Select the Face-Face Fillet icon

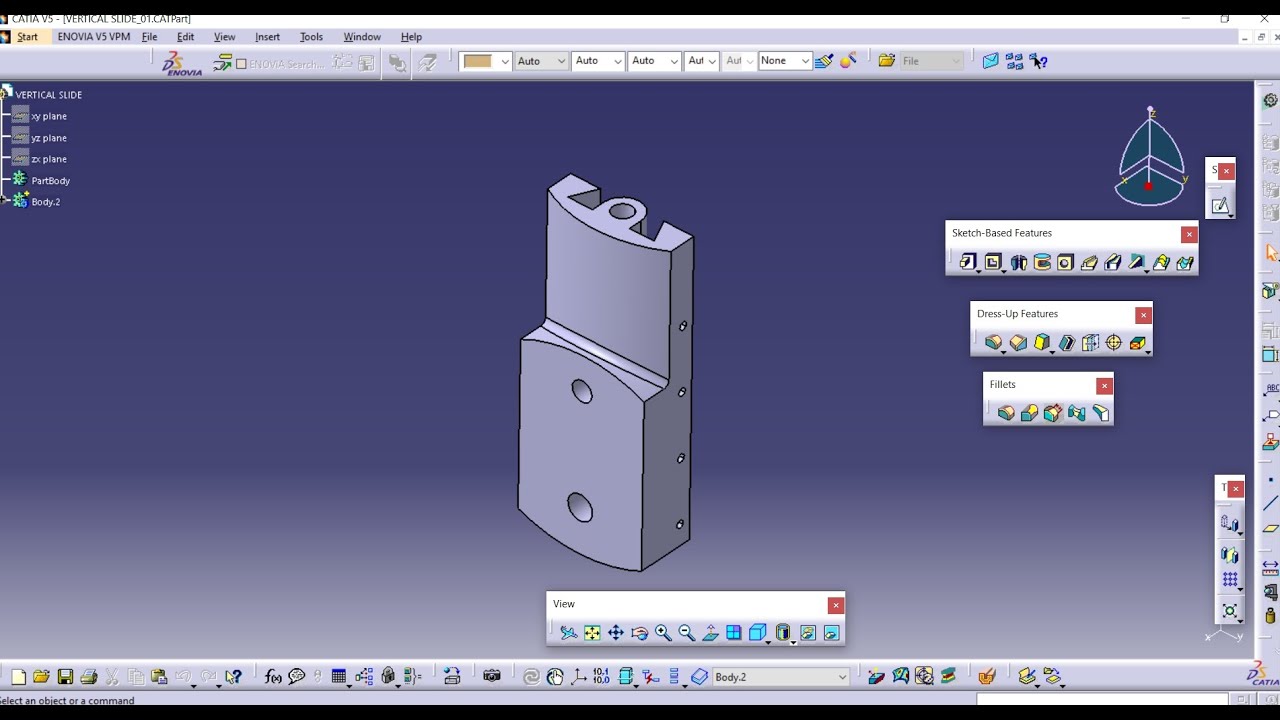[1077, 413]
